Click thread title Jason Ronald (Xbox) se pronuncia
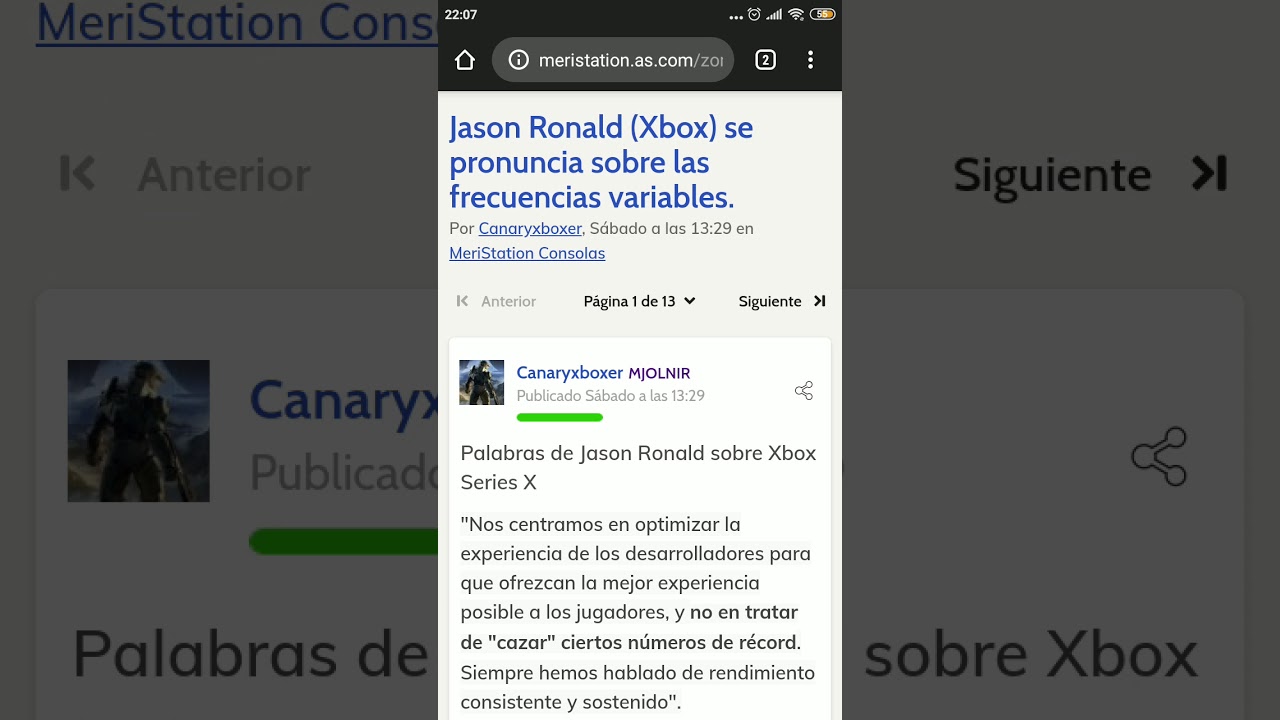Image resolution: width=1280 pixels, height=720 pixels. pyautogui.click(x=601, y=162)
